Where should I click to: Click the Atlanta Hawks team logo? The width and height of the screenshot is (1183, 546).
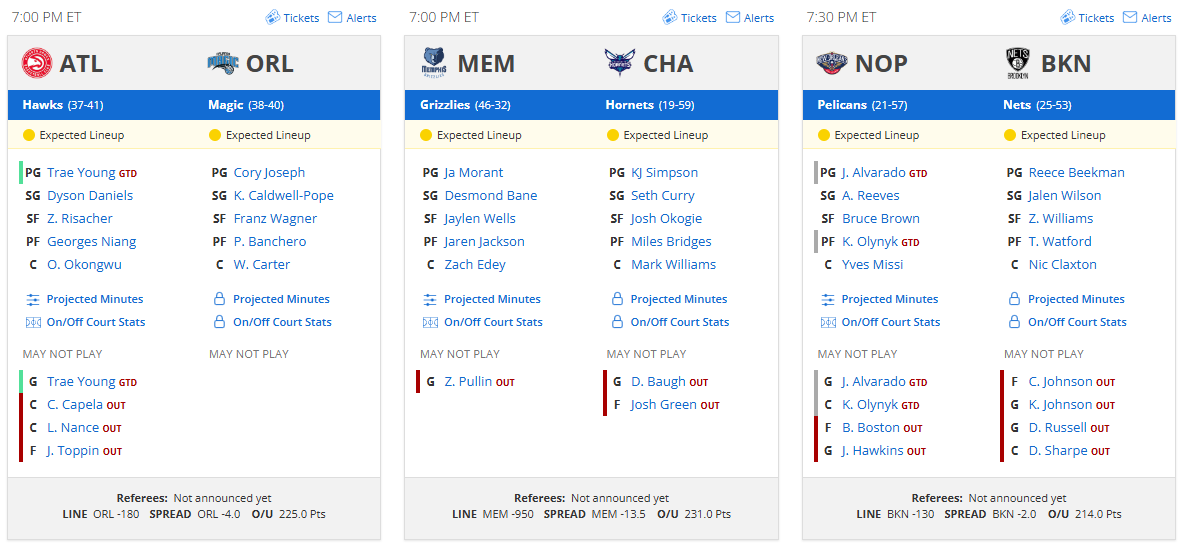(x=36, y=63)
